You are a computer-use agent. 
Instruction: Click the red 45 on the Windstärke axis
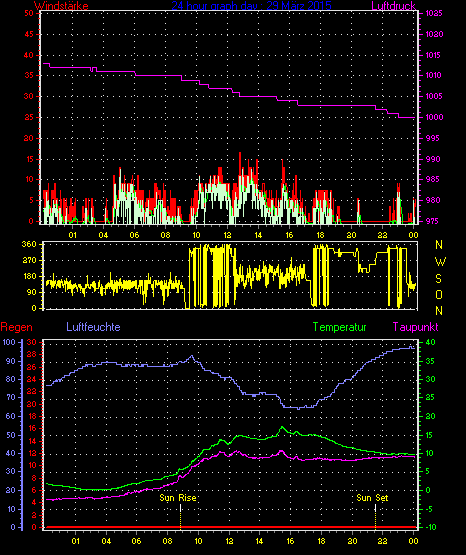[29, 34]
